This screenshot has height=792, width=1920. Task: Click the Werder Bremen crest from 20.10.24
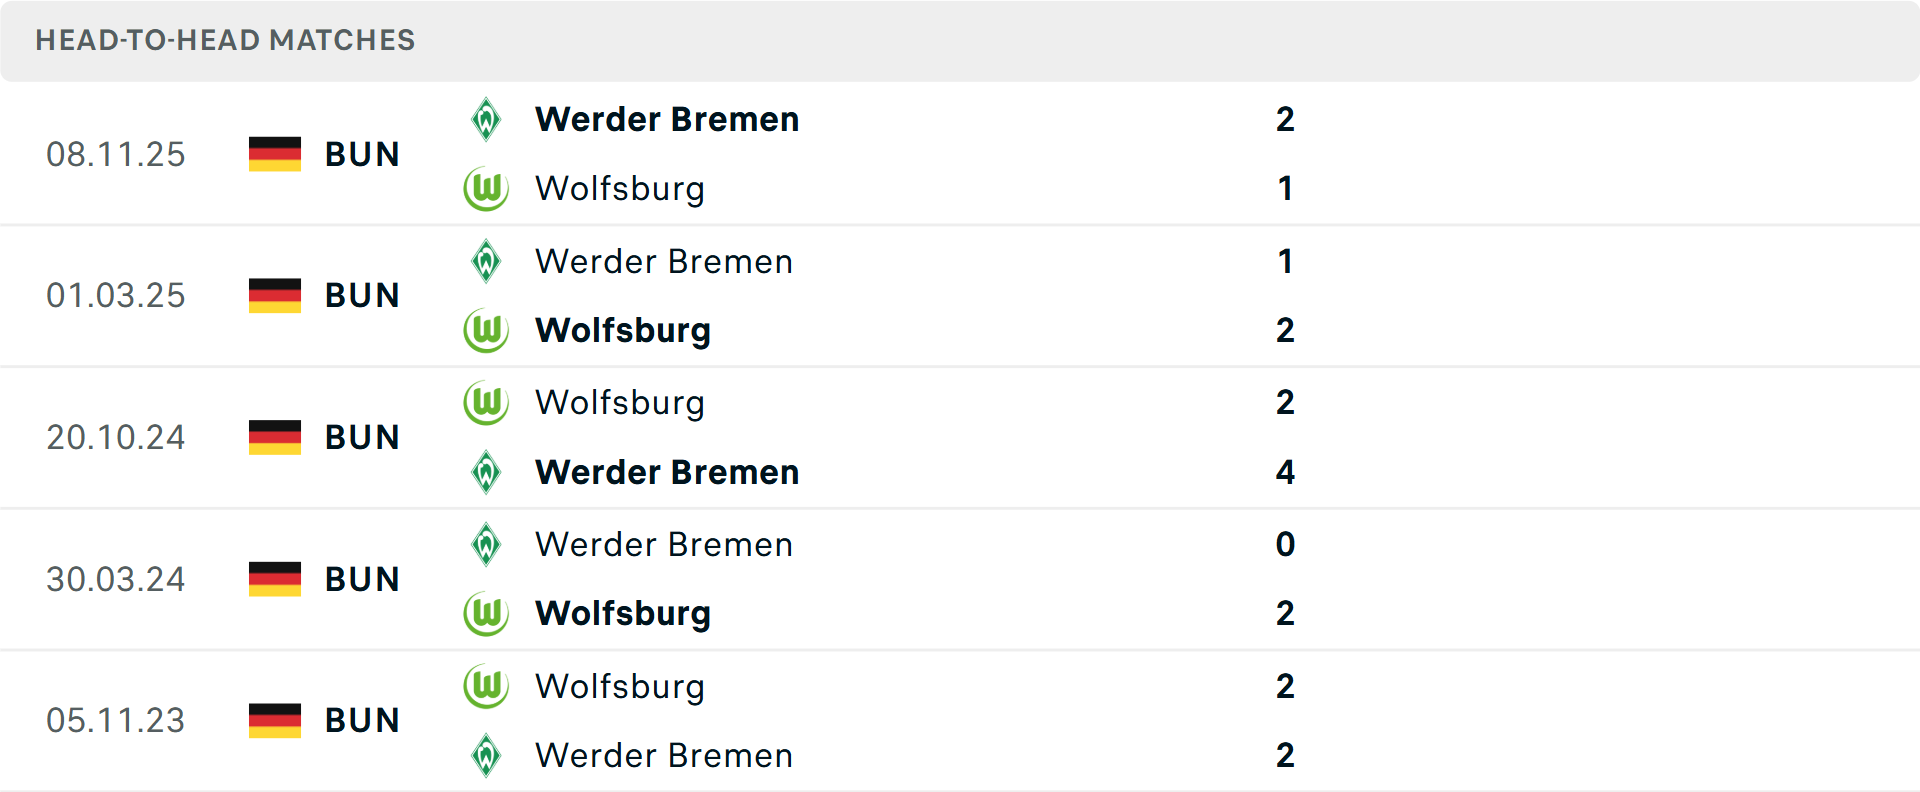(x=486, y=473)
